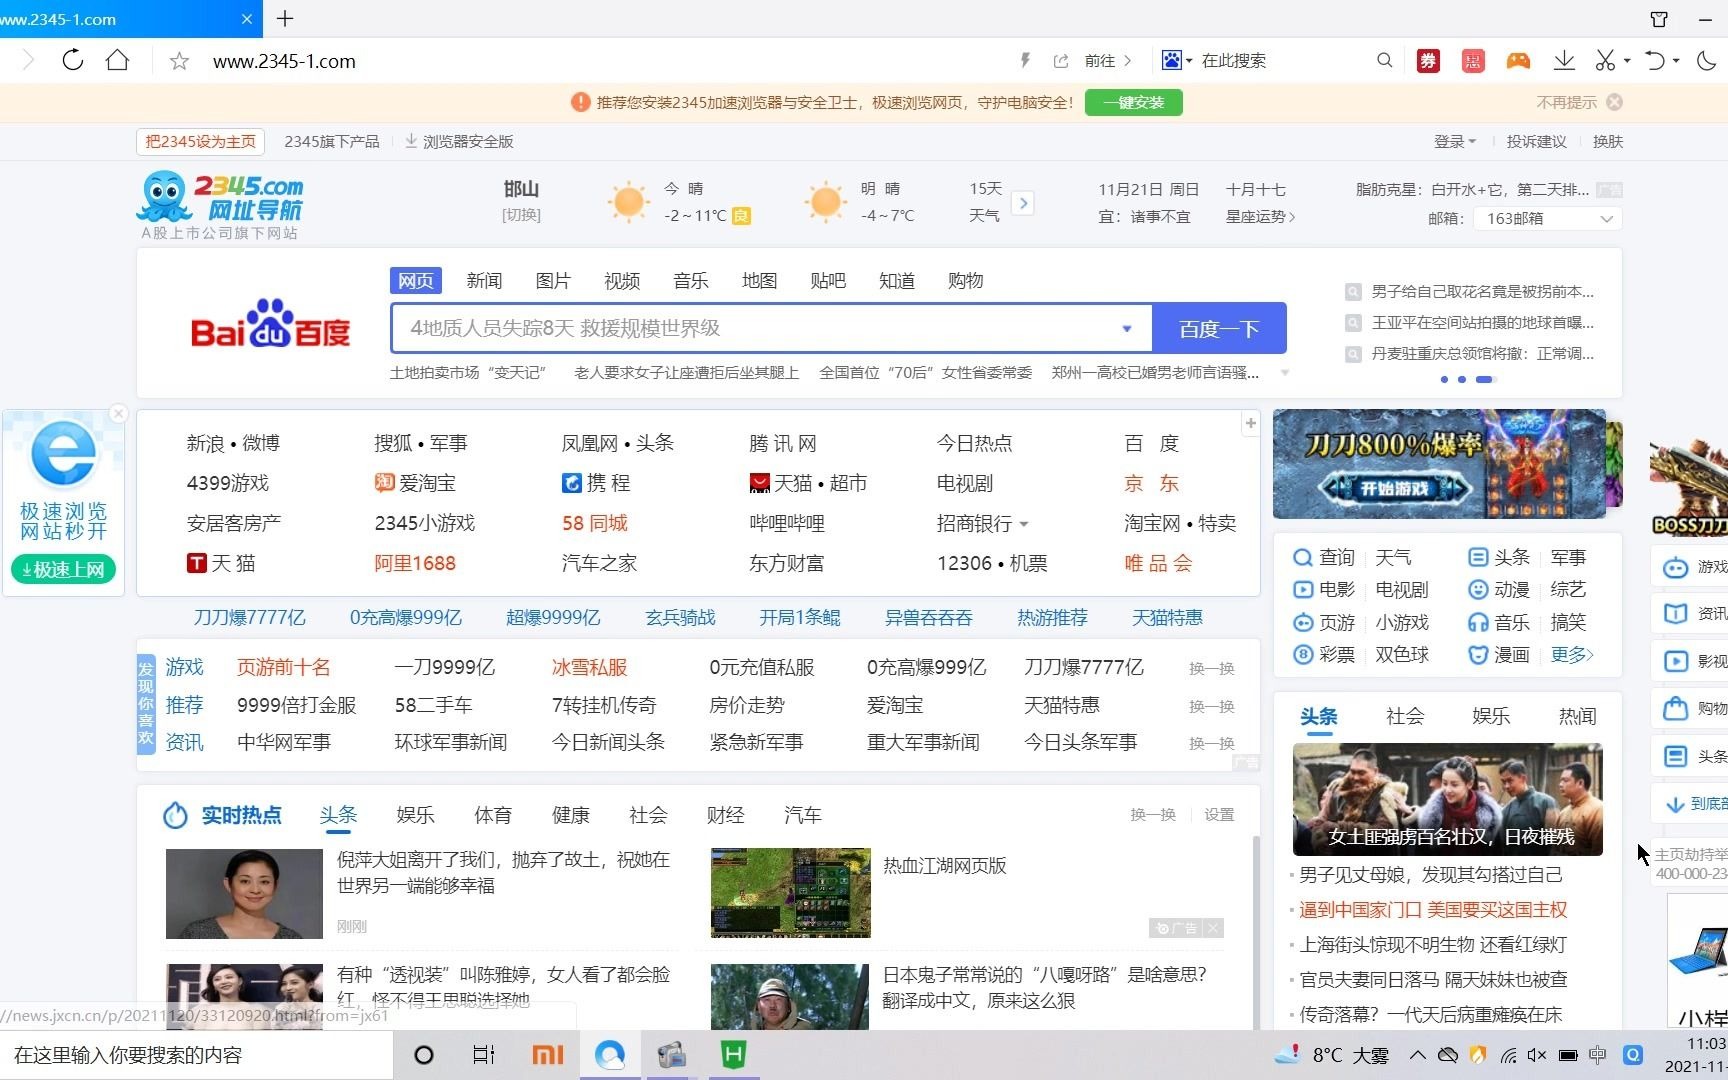Image resolution: width=1728 pixels, height=1080 pixels.
Task: Click the 百度一下 search button
Action: [x=1219, y=328]
